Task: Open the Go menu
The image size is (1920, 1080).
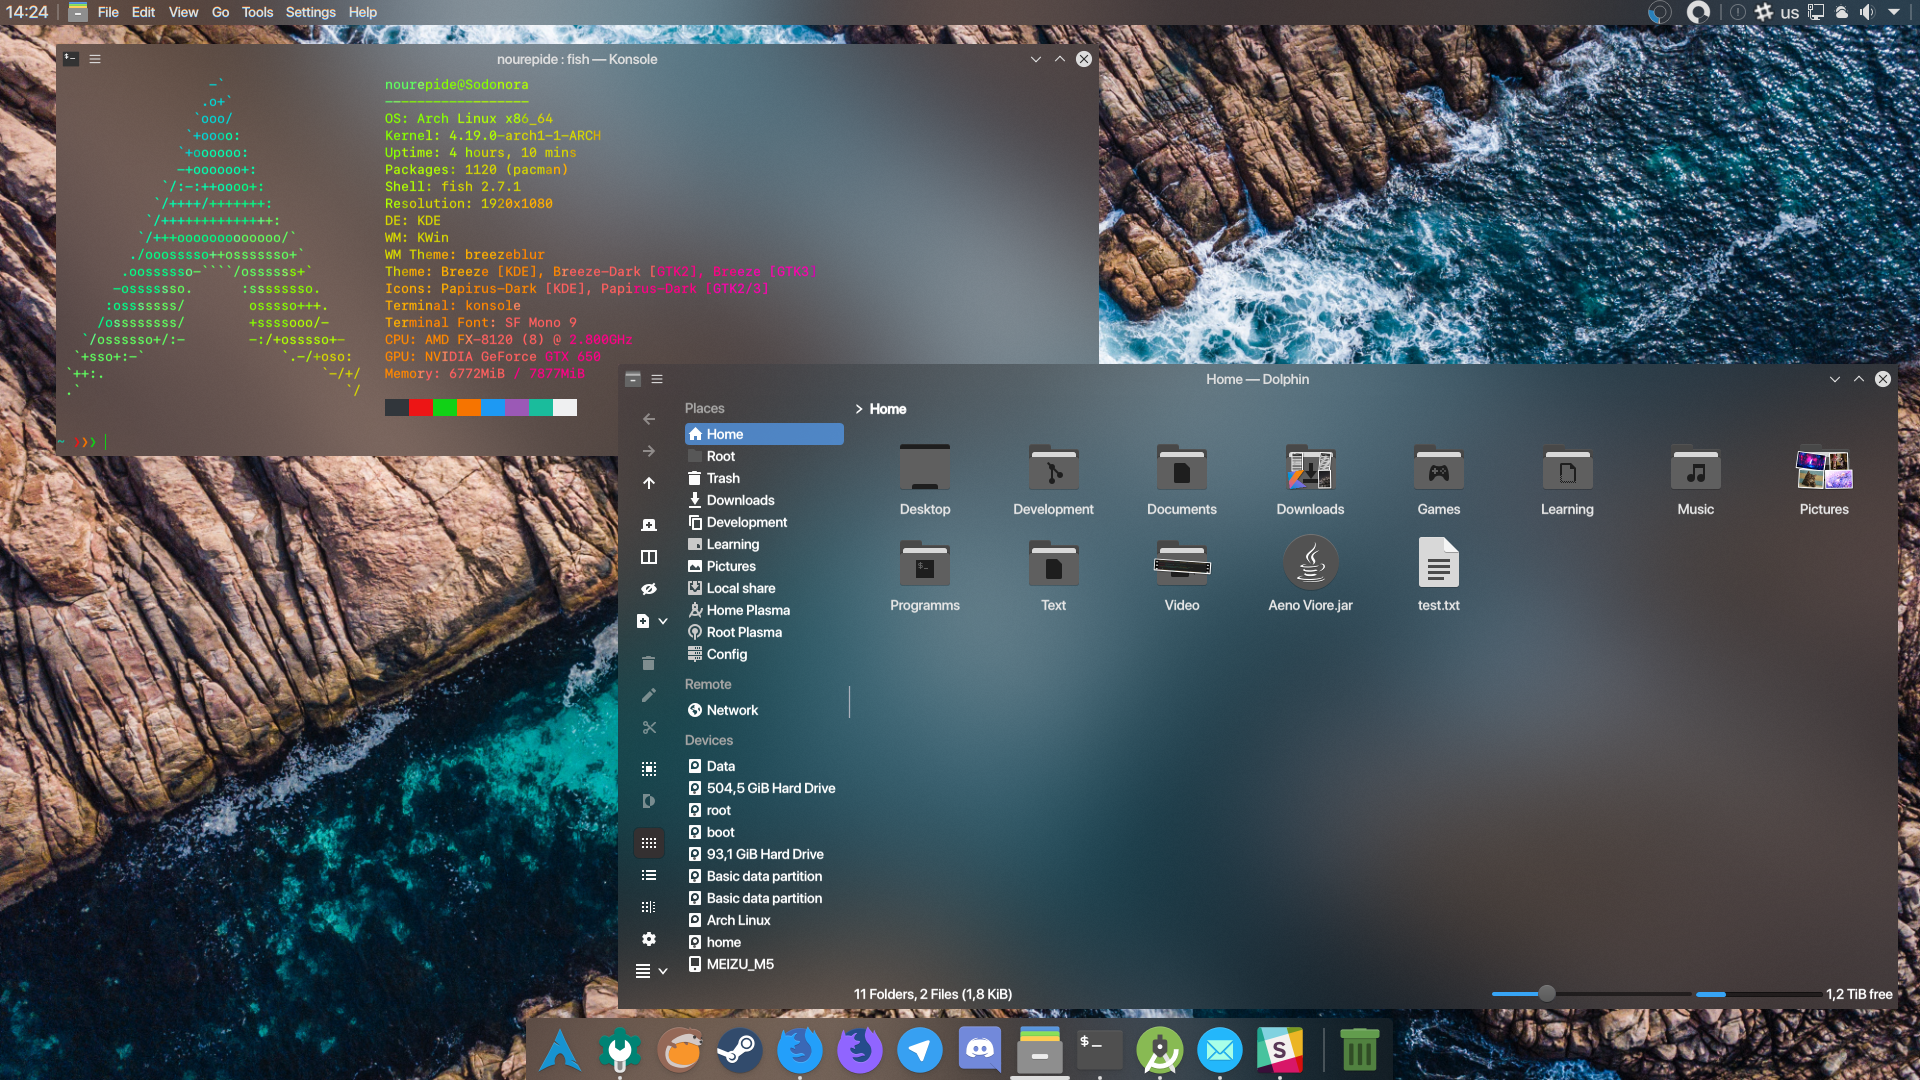Action: (x=220, y=12)
